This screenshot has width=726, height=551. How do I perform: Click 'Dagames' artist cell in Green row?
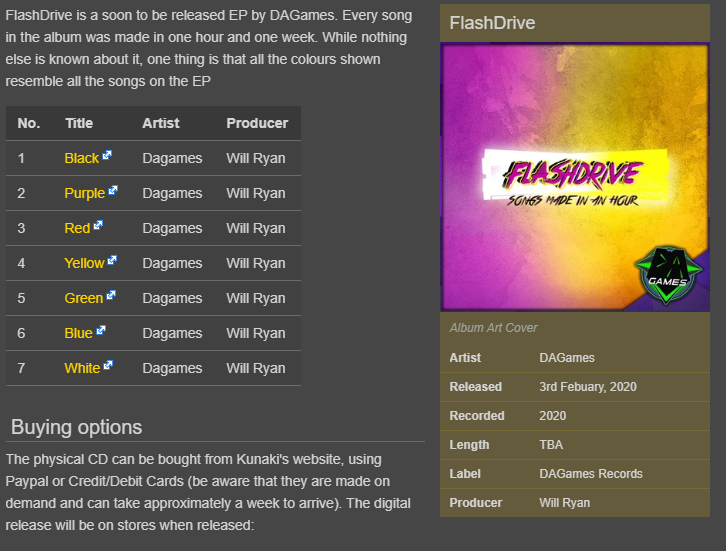click(x=172, y=298)
